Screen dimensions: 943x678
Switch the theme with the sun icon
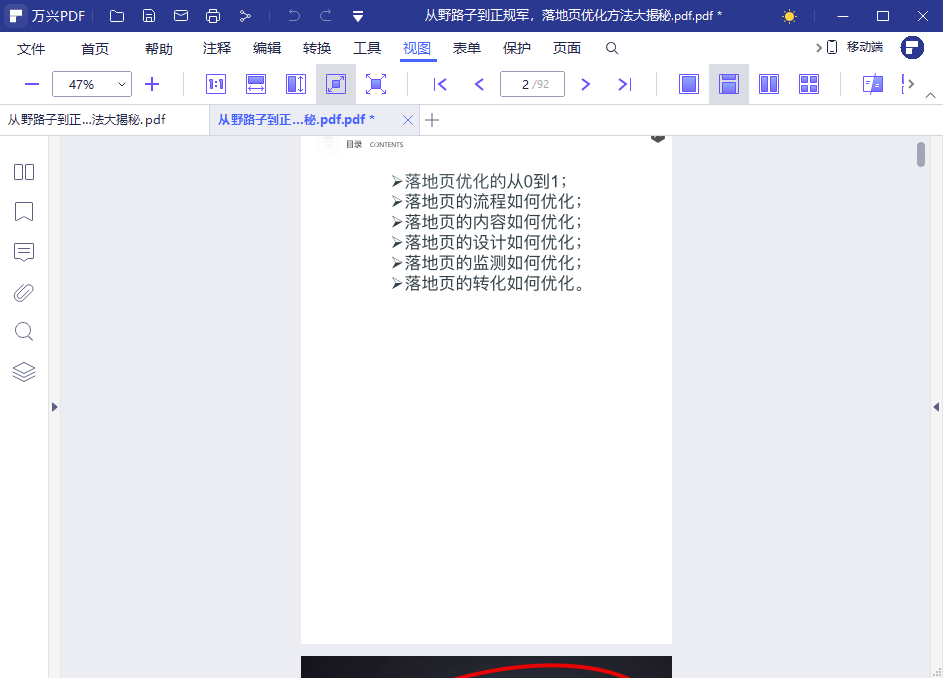788,16
